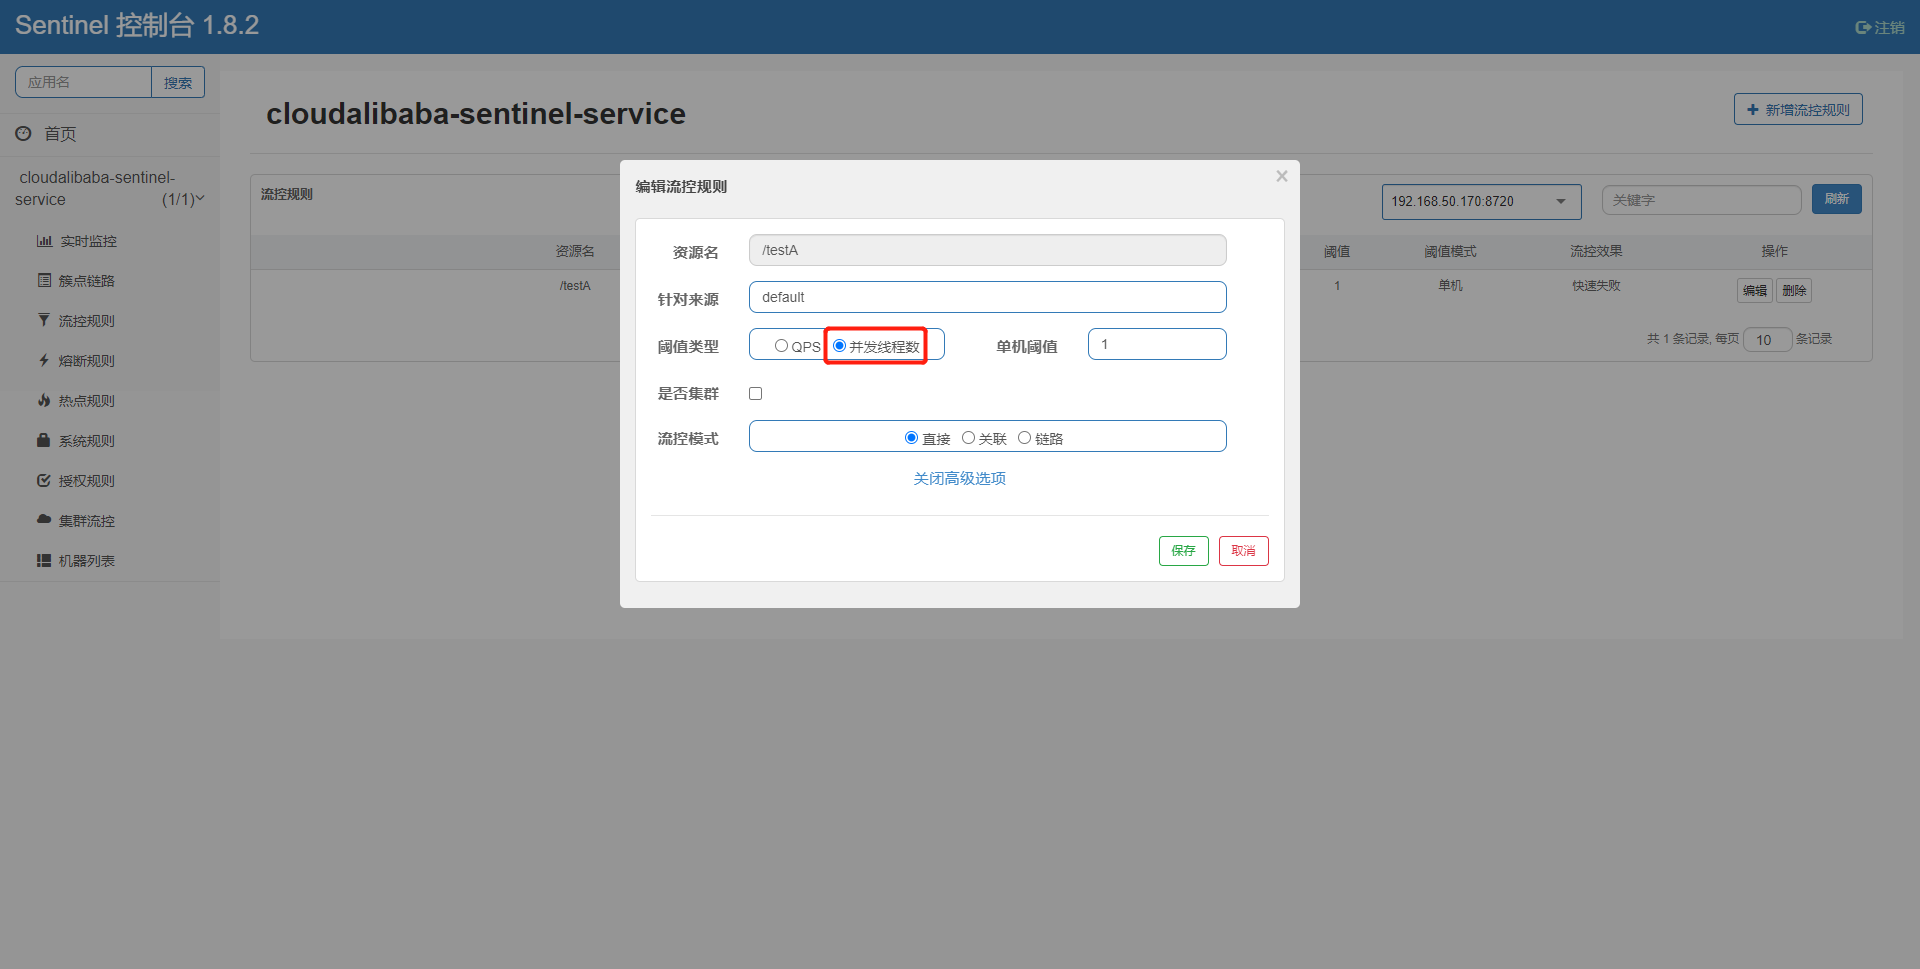Click the /testA cell in rules table

point(575,286)
